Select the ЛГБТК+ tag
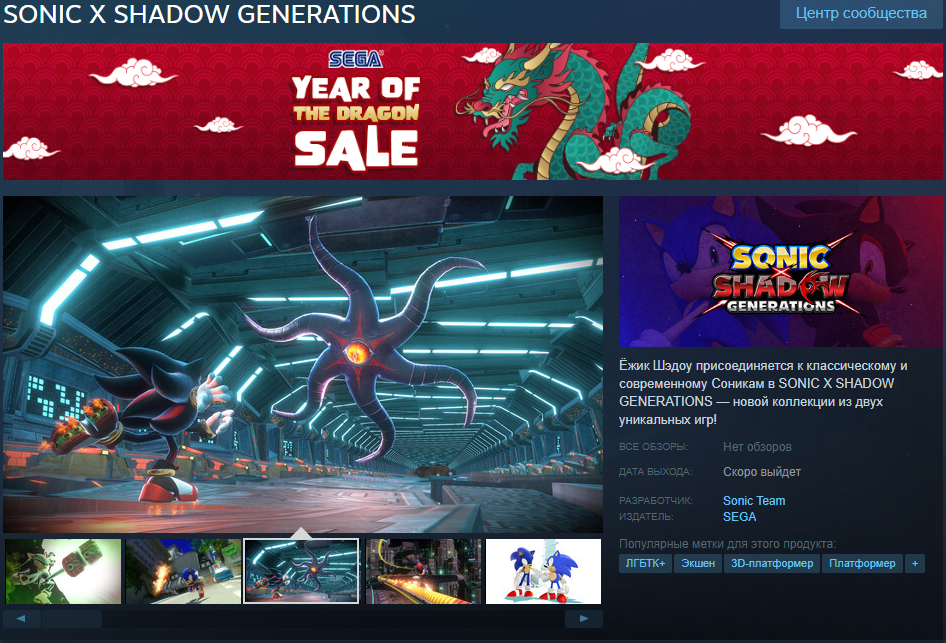Image resolution: width=946 pixels, height=643 pixels. (x=645, y=563)
